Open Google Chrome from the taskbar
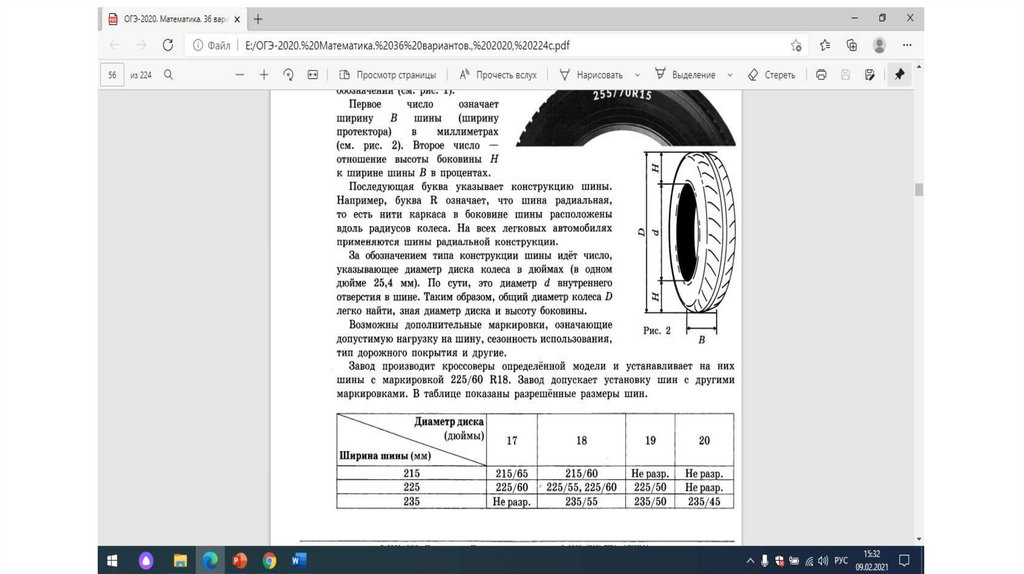 click(x=269, y=560)
